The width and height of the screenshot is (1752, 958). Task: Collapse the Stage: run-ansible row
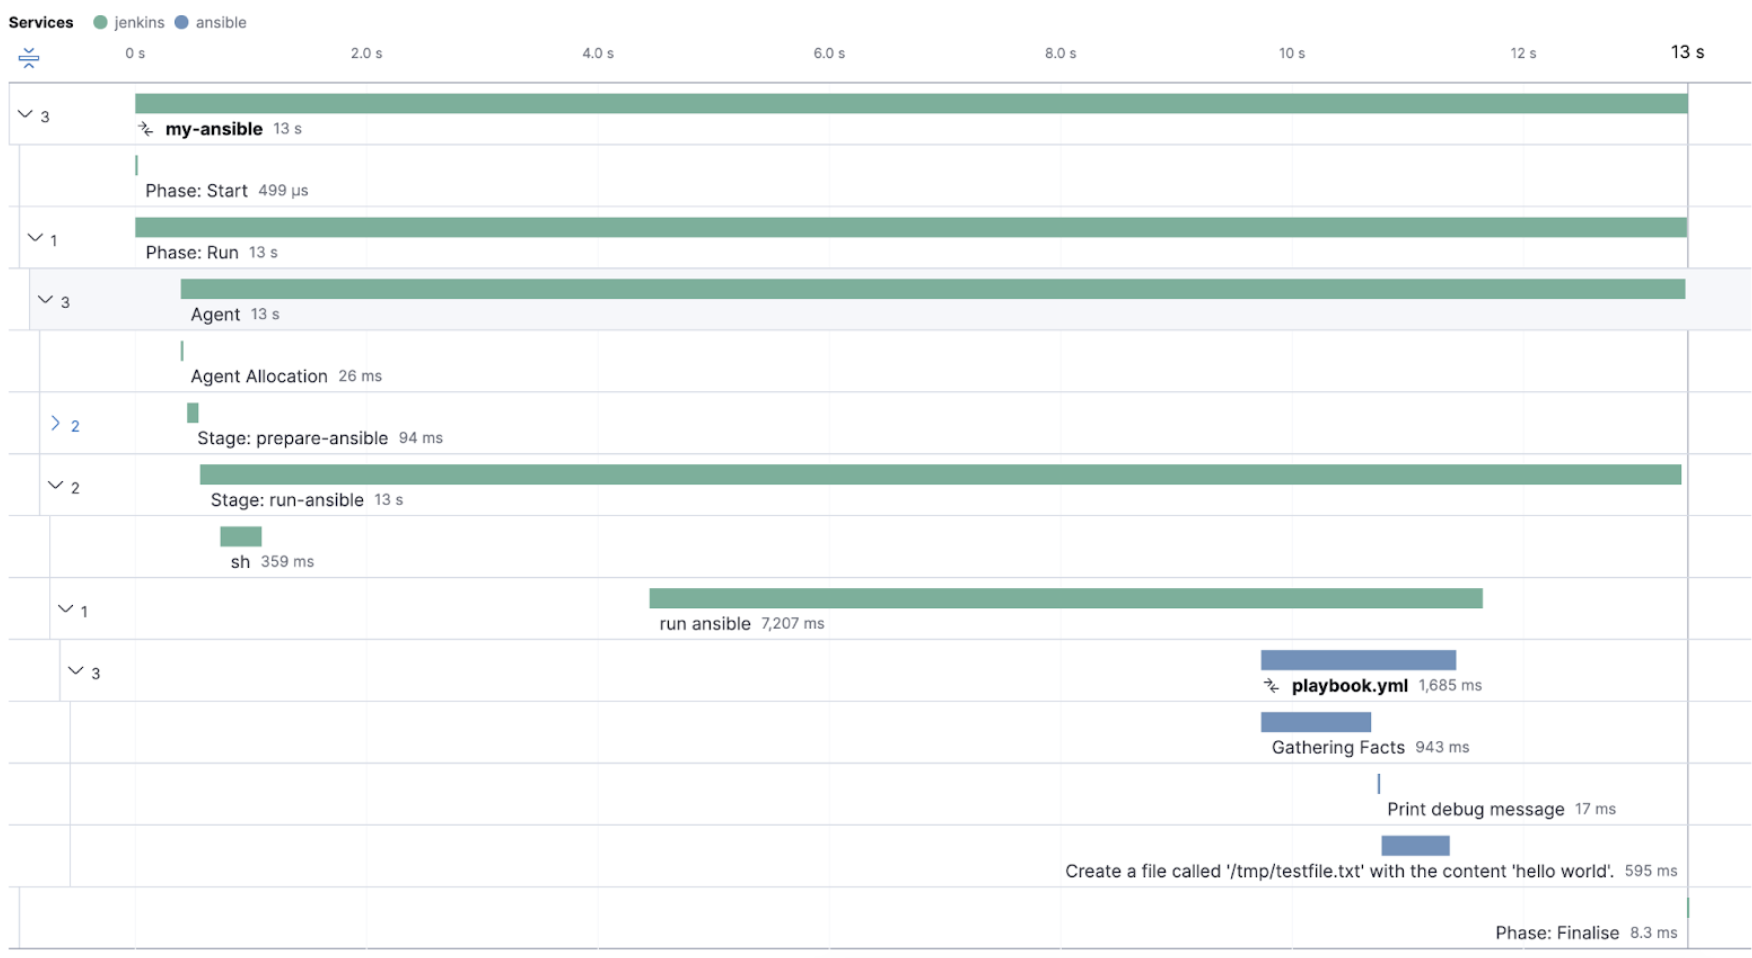tap(57, 485)
